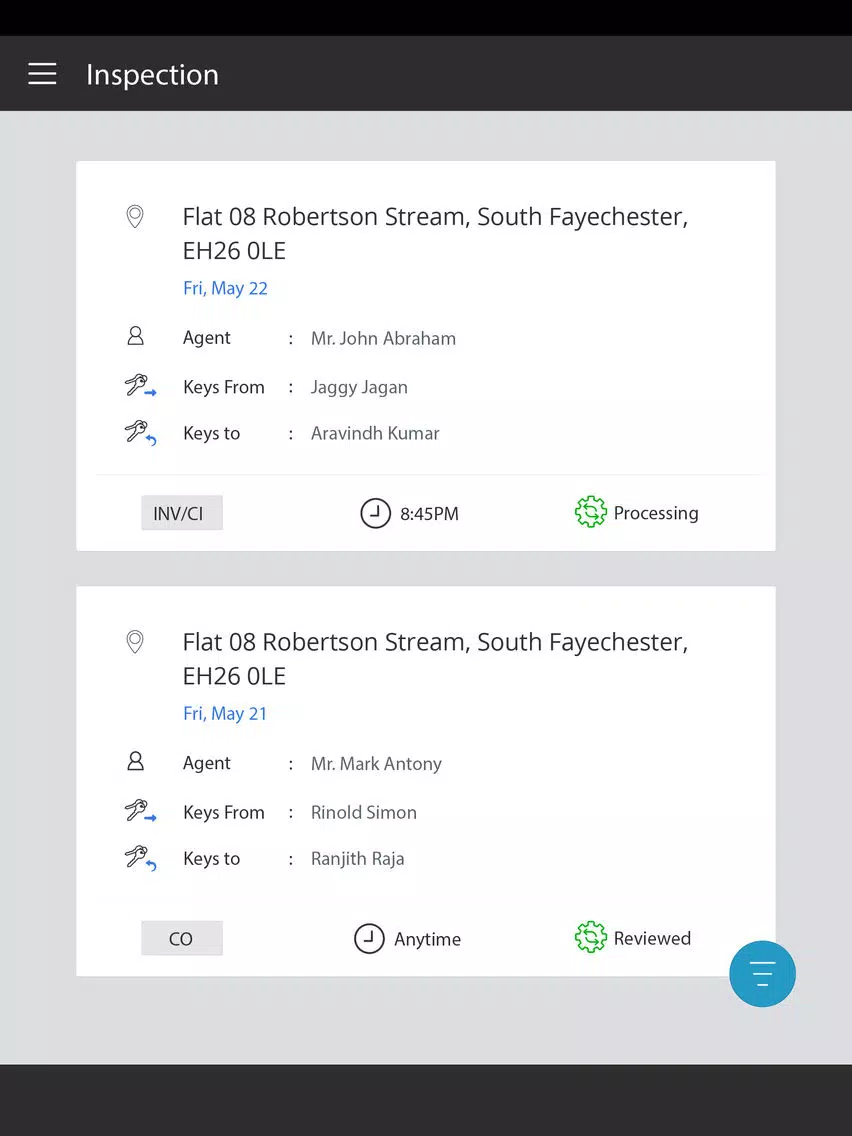852x1136 pixels.
Task: Click Keys From icon beside Rinold Simon
Action: [x=140, y=811]
